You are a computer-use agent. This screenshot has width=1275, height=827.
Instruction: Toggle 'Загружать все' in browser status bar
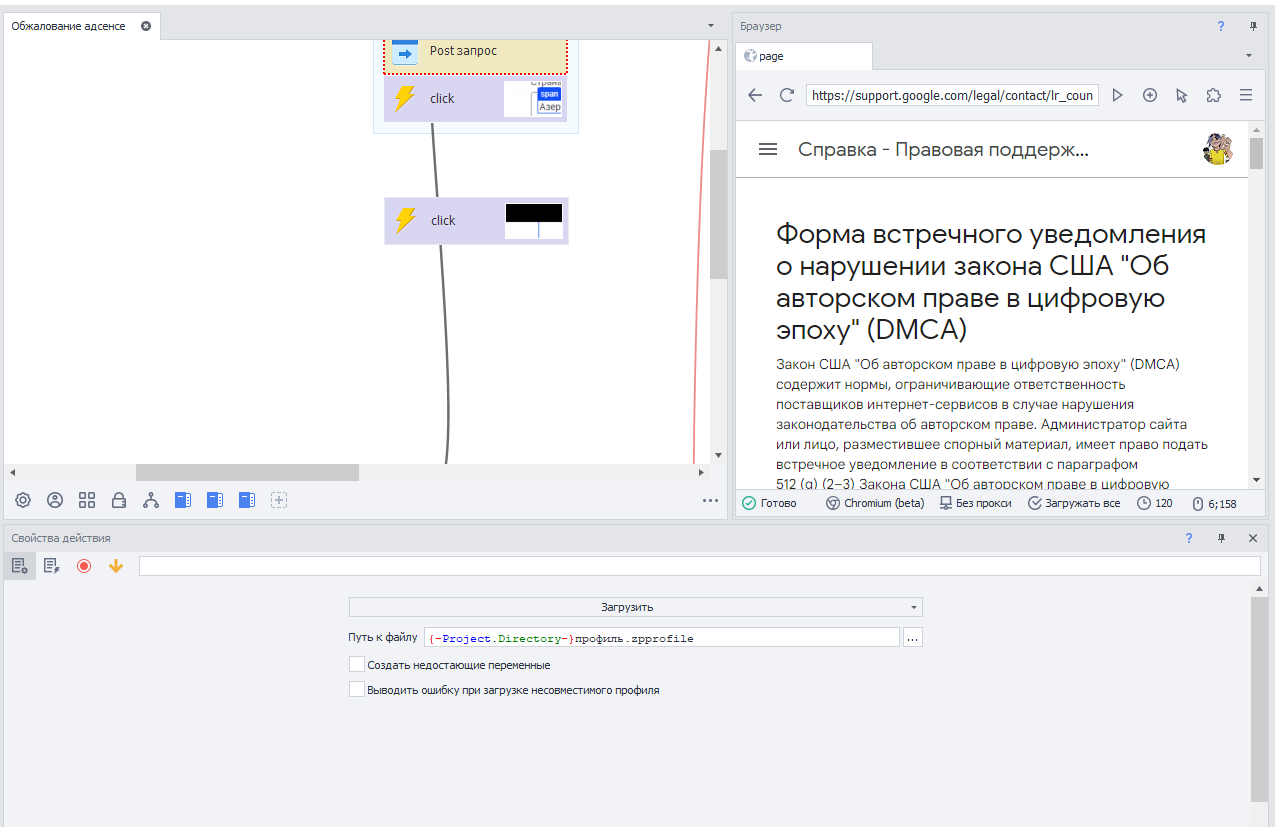click(1074, 503)
